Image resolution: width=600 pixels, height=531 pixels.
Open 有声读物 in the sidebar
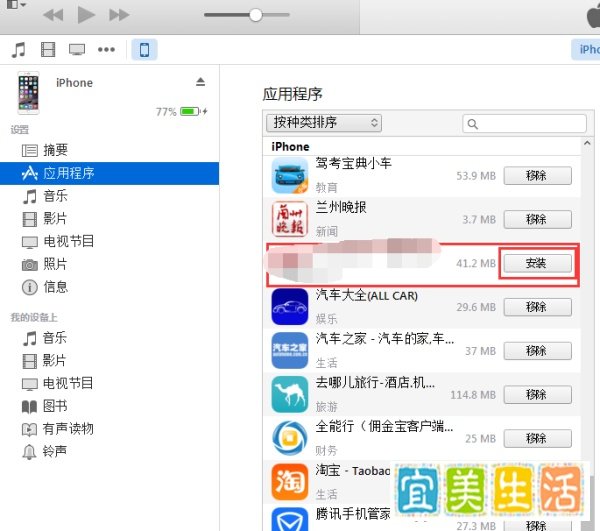(109, 429)
